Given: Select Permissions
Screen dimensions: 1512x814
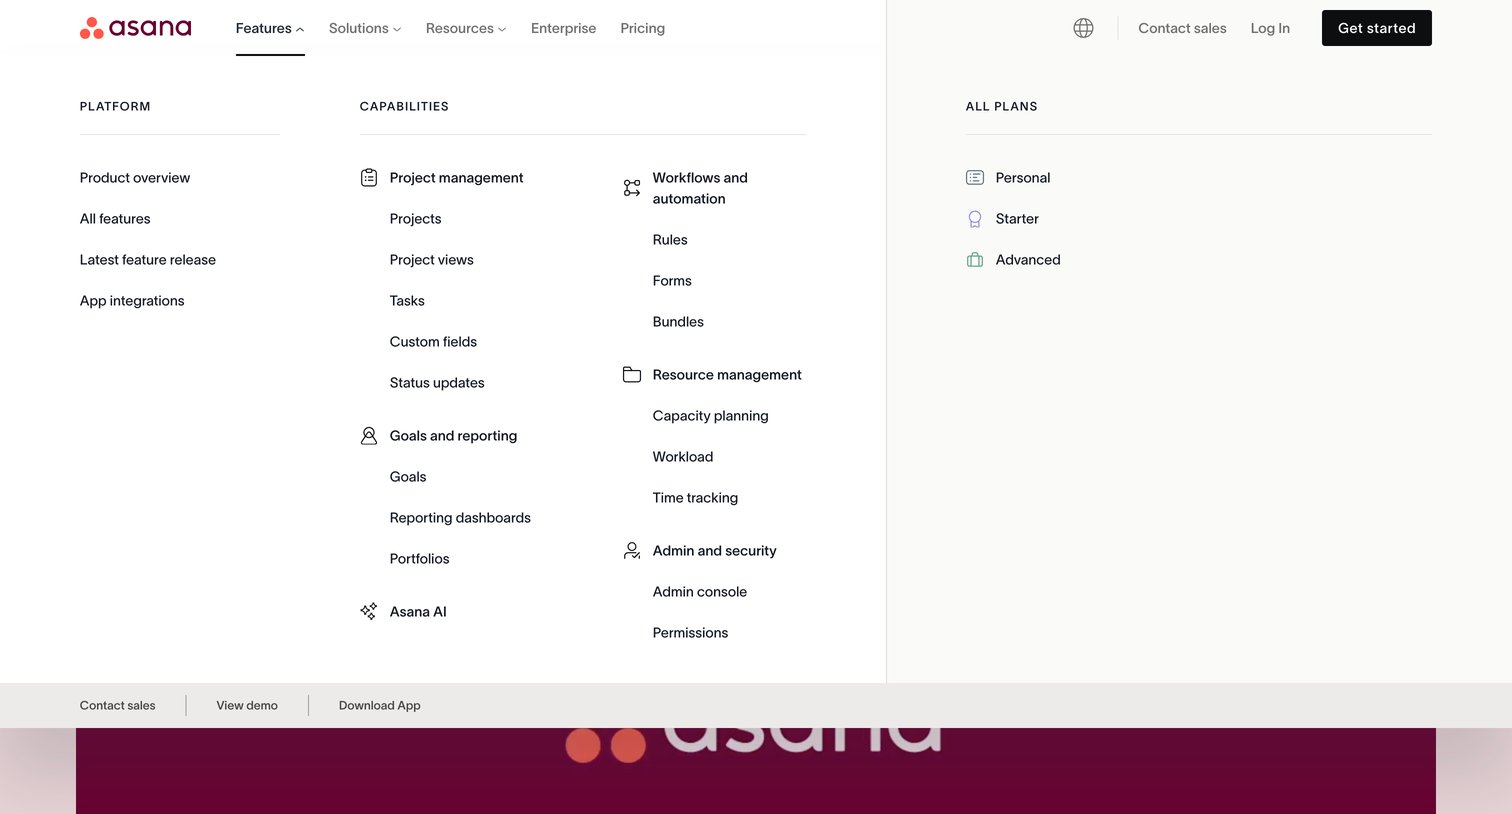Looking at the screenshot, I should click(x=690, y=633).
